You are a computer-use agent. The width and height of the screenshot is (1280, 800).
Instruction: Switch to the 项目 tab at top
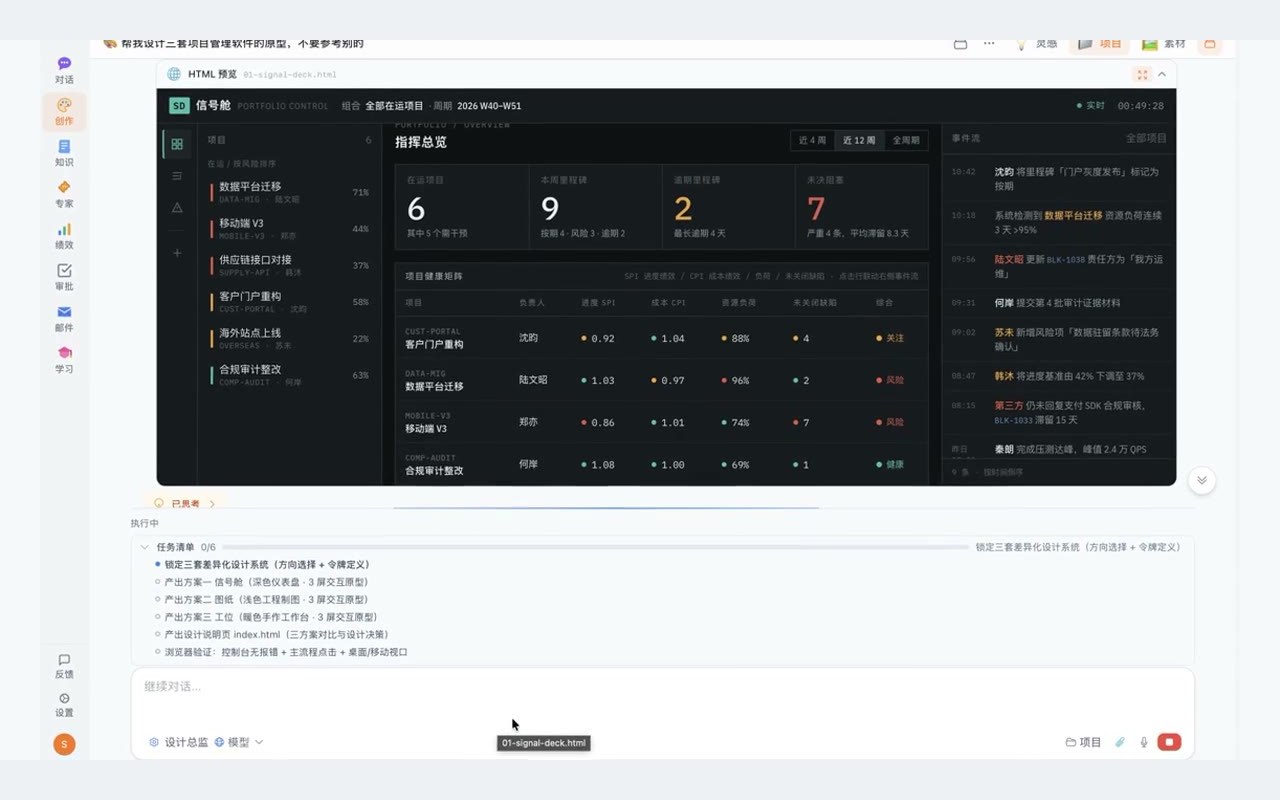pyautogui.click(x=1100, y=44)
